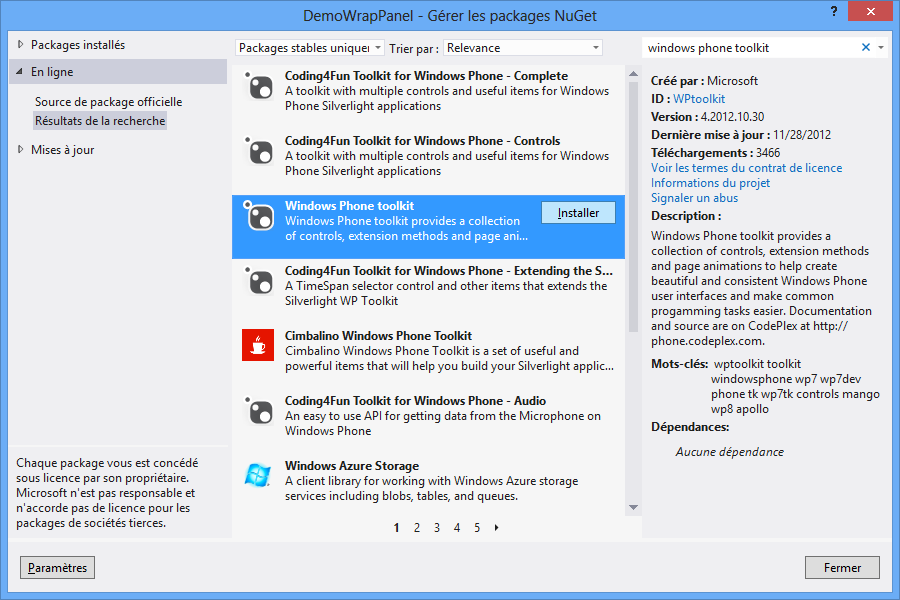The image size is (900, 600).
Task: Click the Windows Phone toolkit package icon
Action: point(258,216)
